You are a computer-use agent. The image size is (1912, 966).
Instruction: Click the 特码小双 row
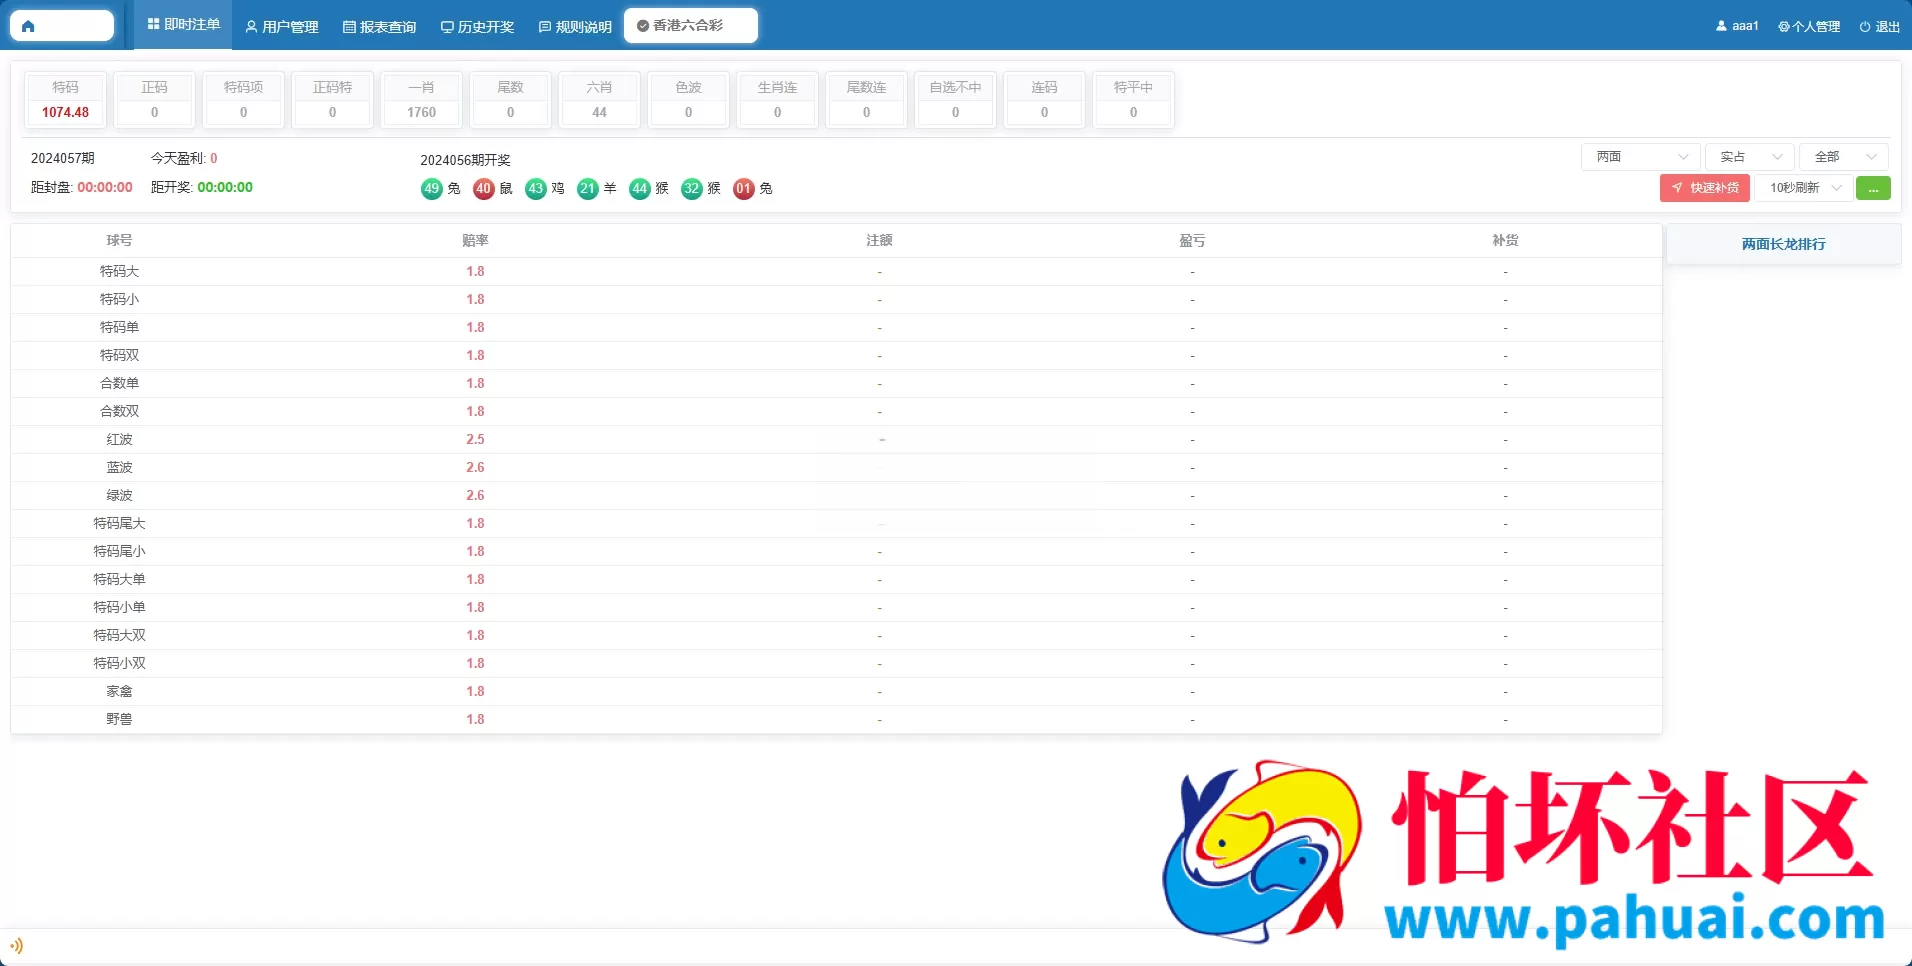[x=836, y=664]
